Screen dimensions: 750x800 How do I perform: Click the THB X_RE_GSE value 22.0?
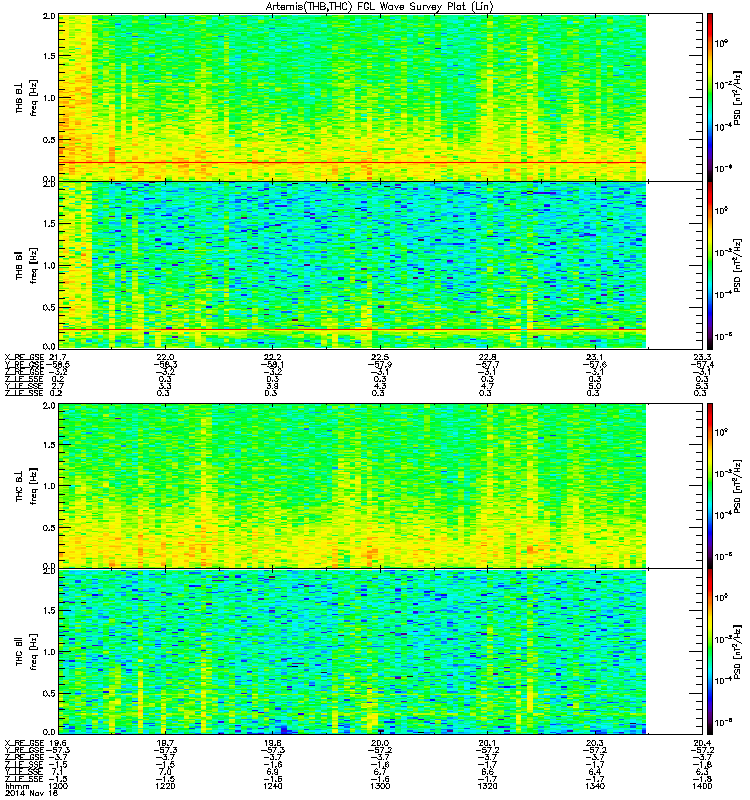tap(165, 357)
